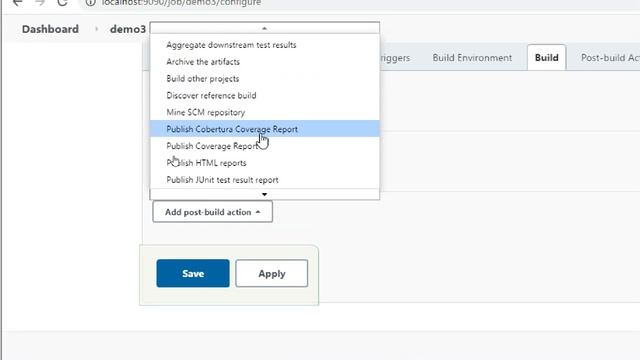Apply the configuration changes
The width and height of the screenshot is (640, 360).
[271, 273]
